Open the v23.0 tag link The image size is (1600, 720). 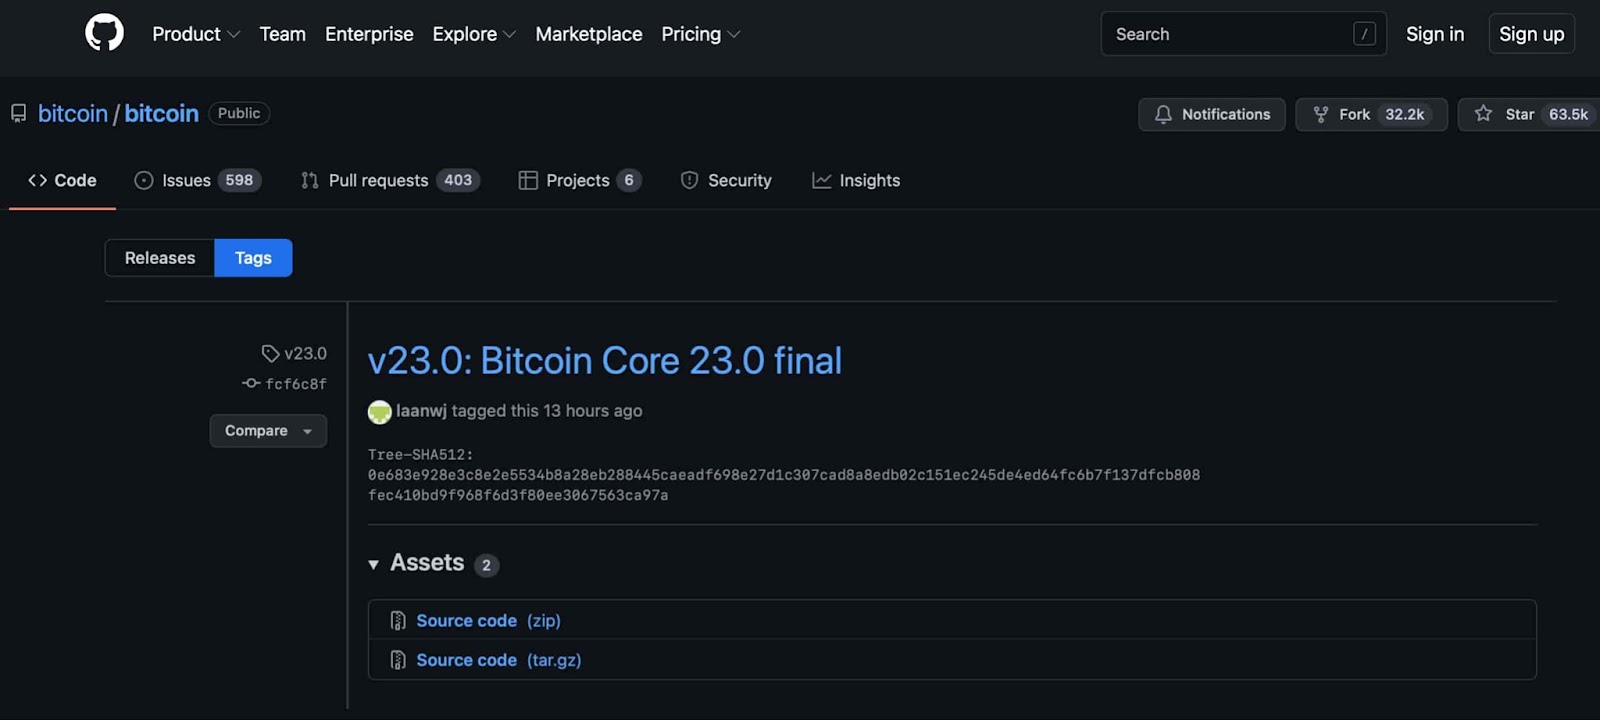click(305, 354)
